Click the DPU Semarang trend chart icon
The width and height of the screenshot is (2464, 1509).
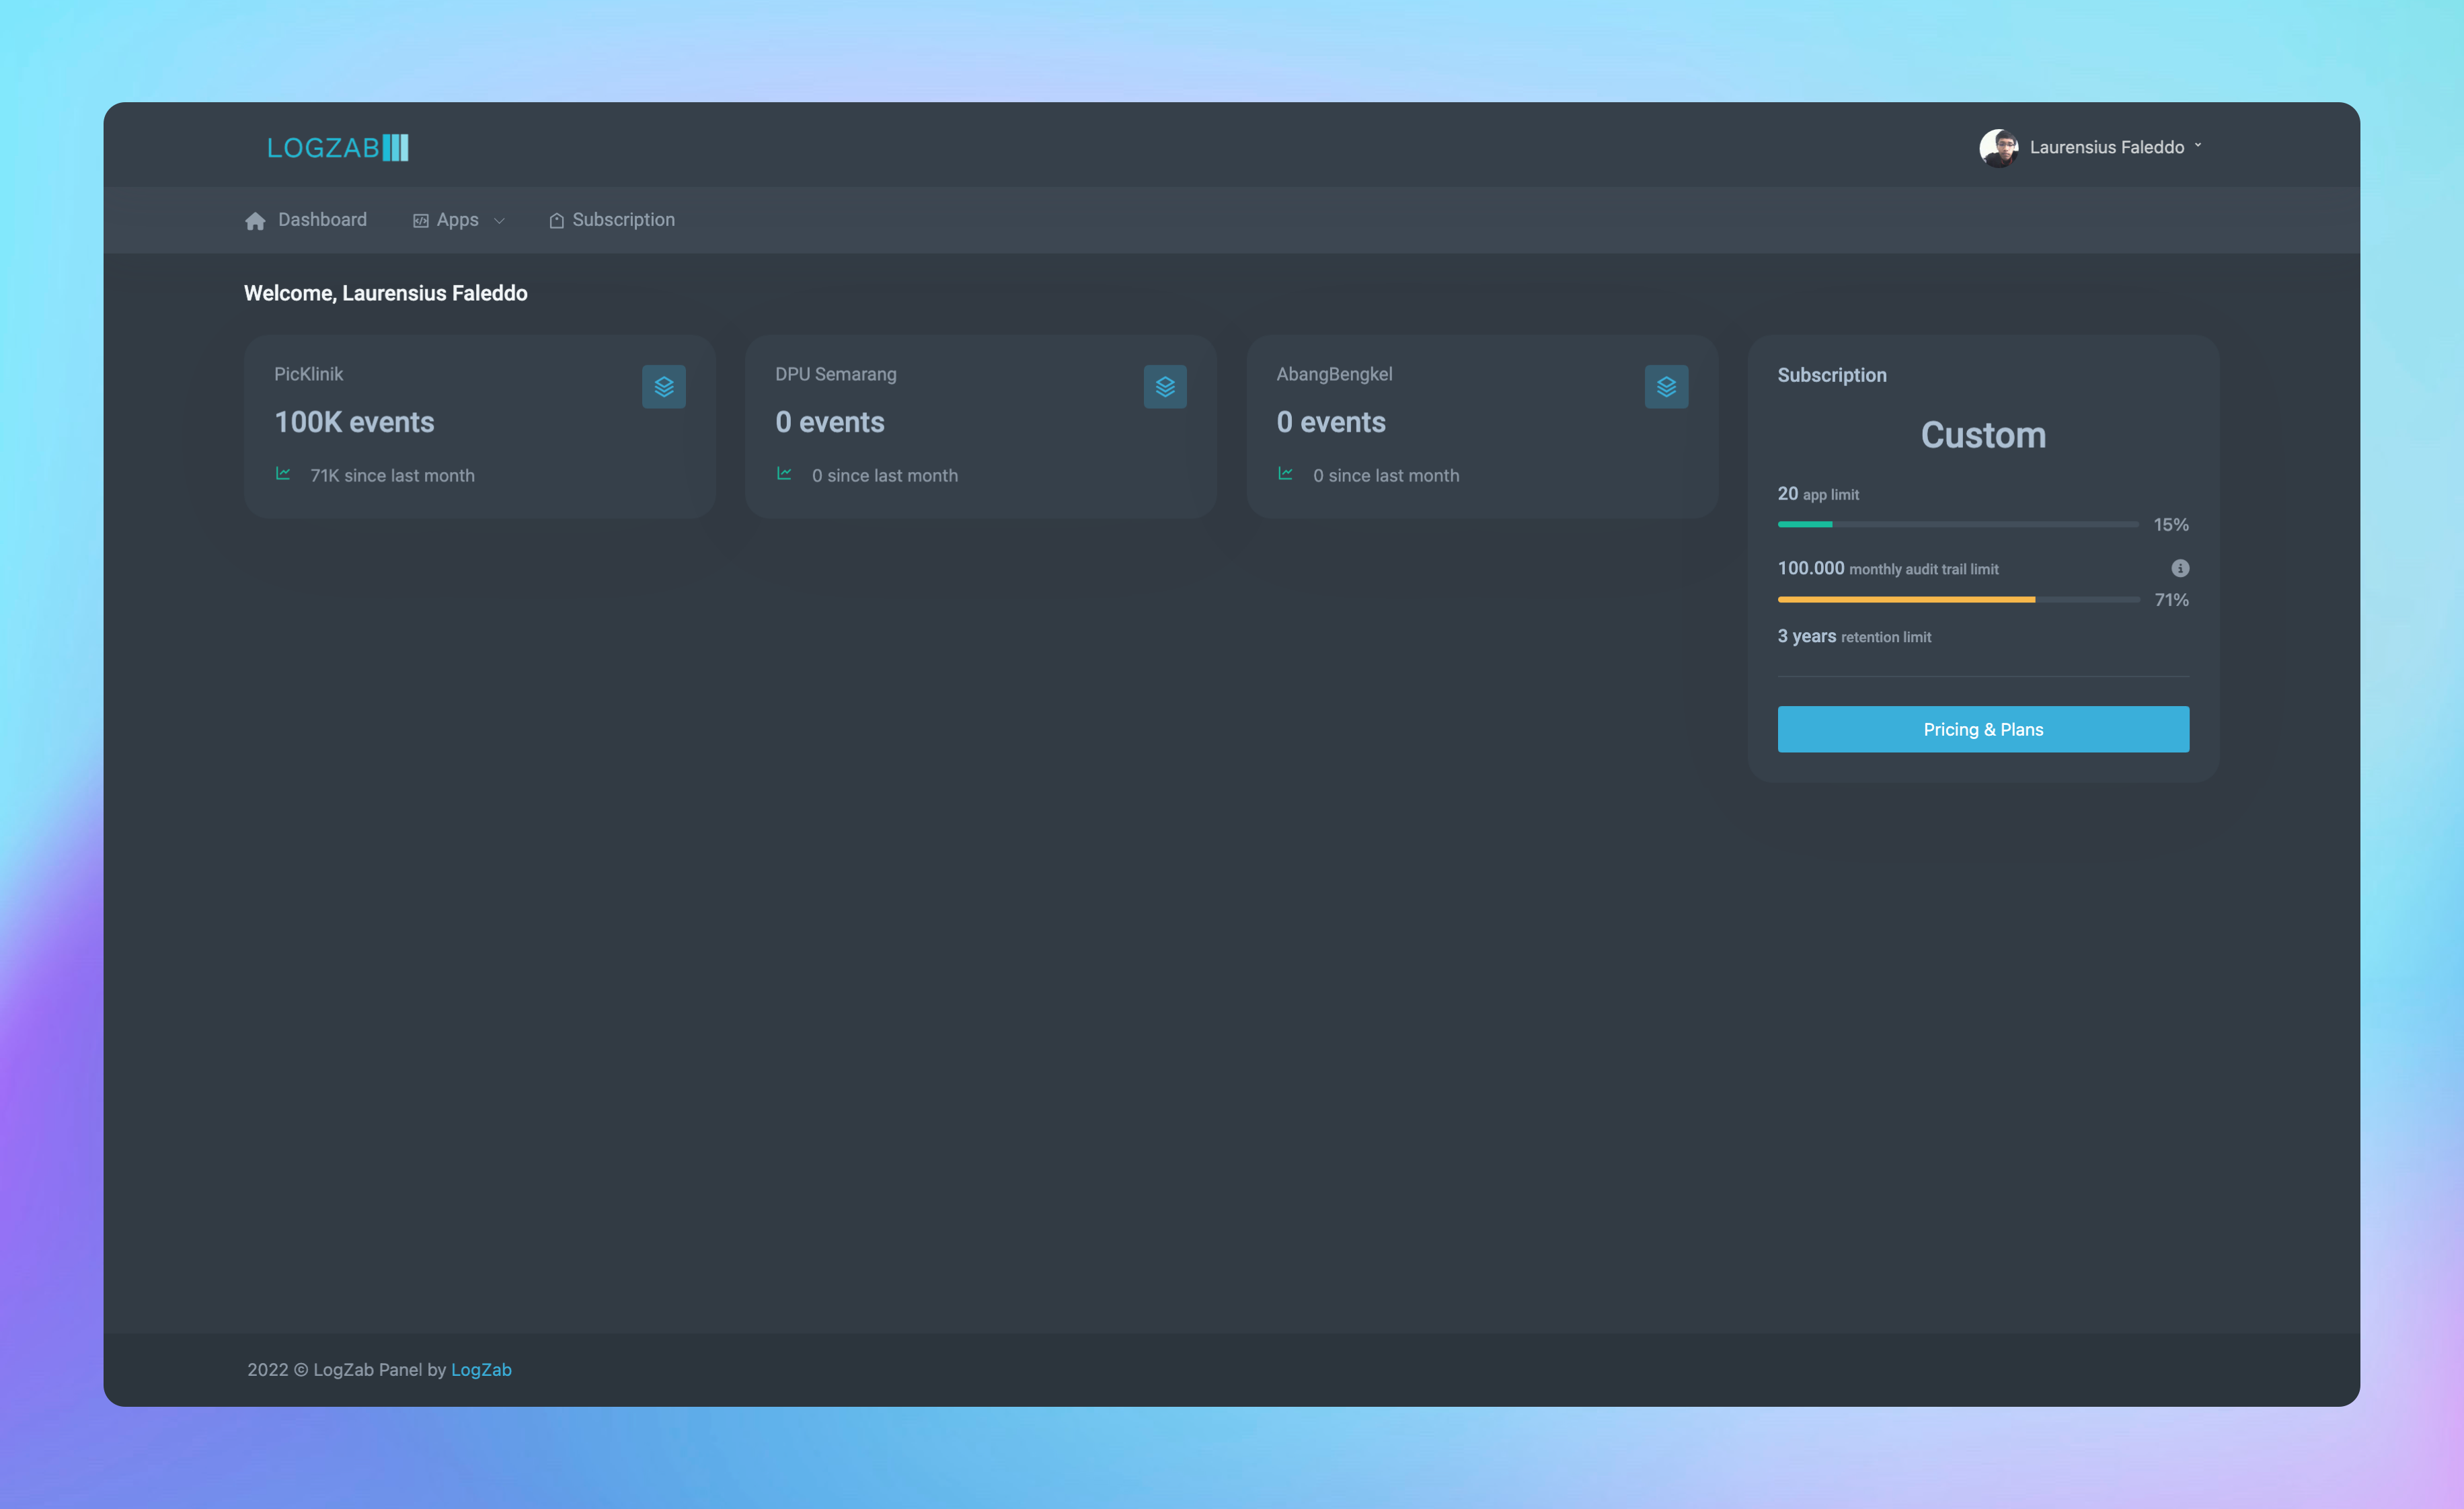click(x=784, y=474)
